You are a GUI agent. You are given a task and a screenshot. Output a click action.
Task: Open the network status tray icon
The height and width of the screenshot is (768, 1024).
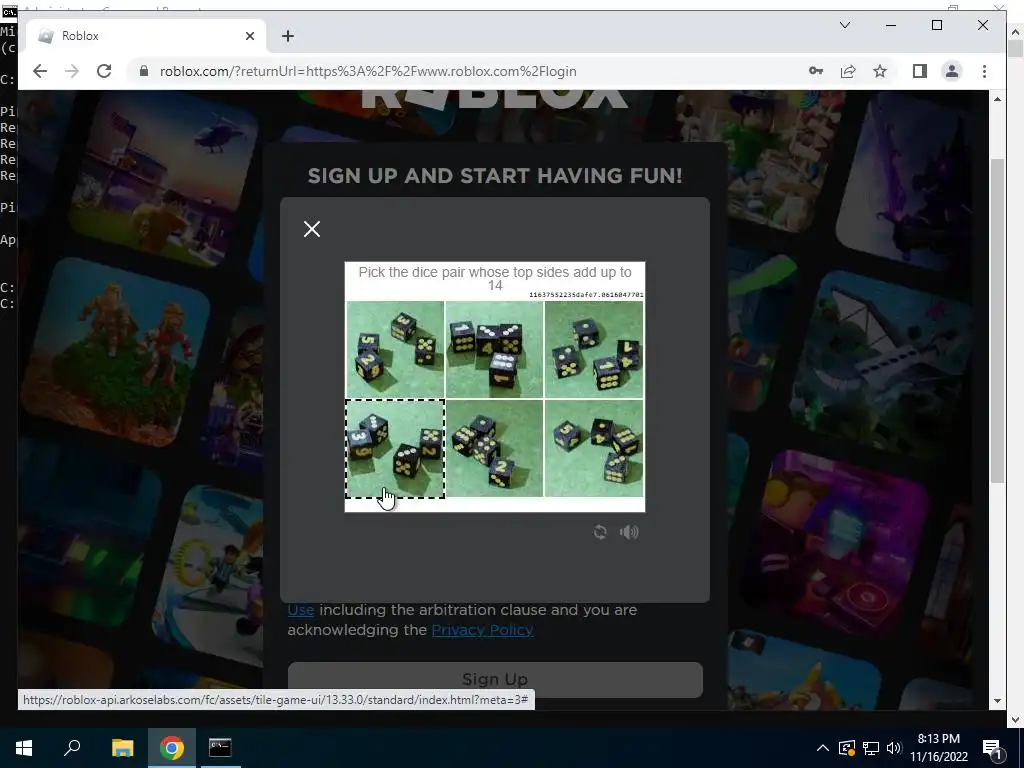coord(871,748)
